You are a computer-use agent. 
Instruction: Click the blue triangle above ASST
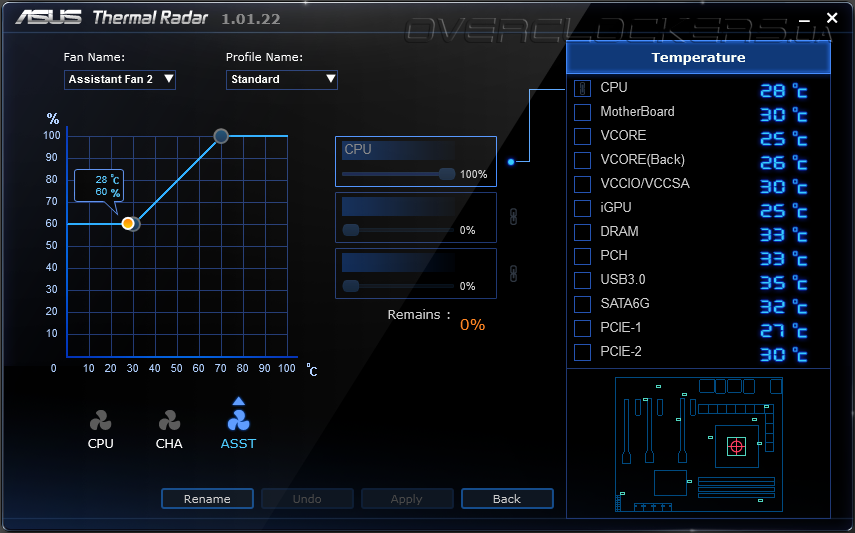tap(238, 401)
